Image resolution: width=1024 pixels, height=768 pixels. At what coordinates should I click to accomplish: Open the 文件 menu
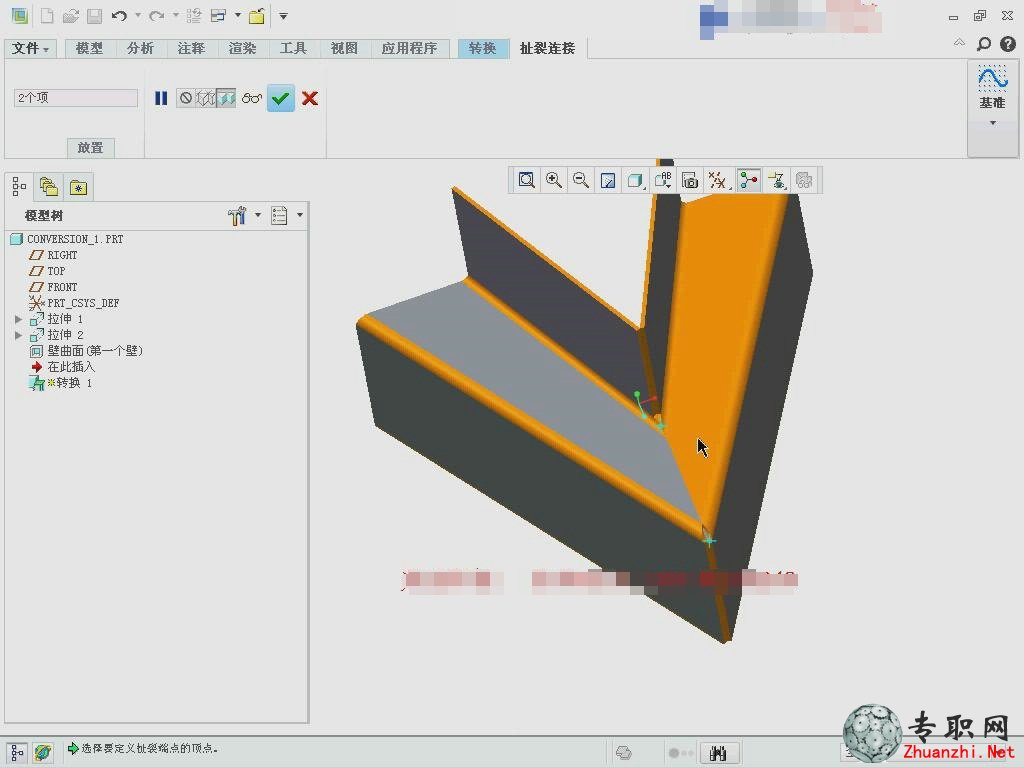click(x=30, y=48)
